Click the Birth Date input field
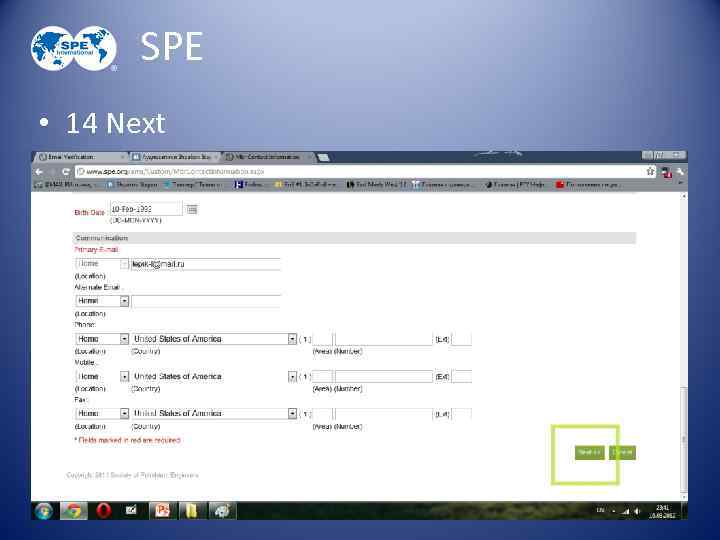The image size is (720, 540). tap(146, 209)
